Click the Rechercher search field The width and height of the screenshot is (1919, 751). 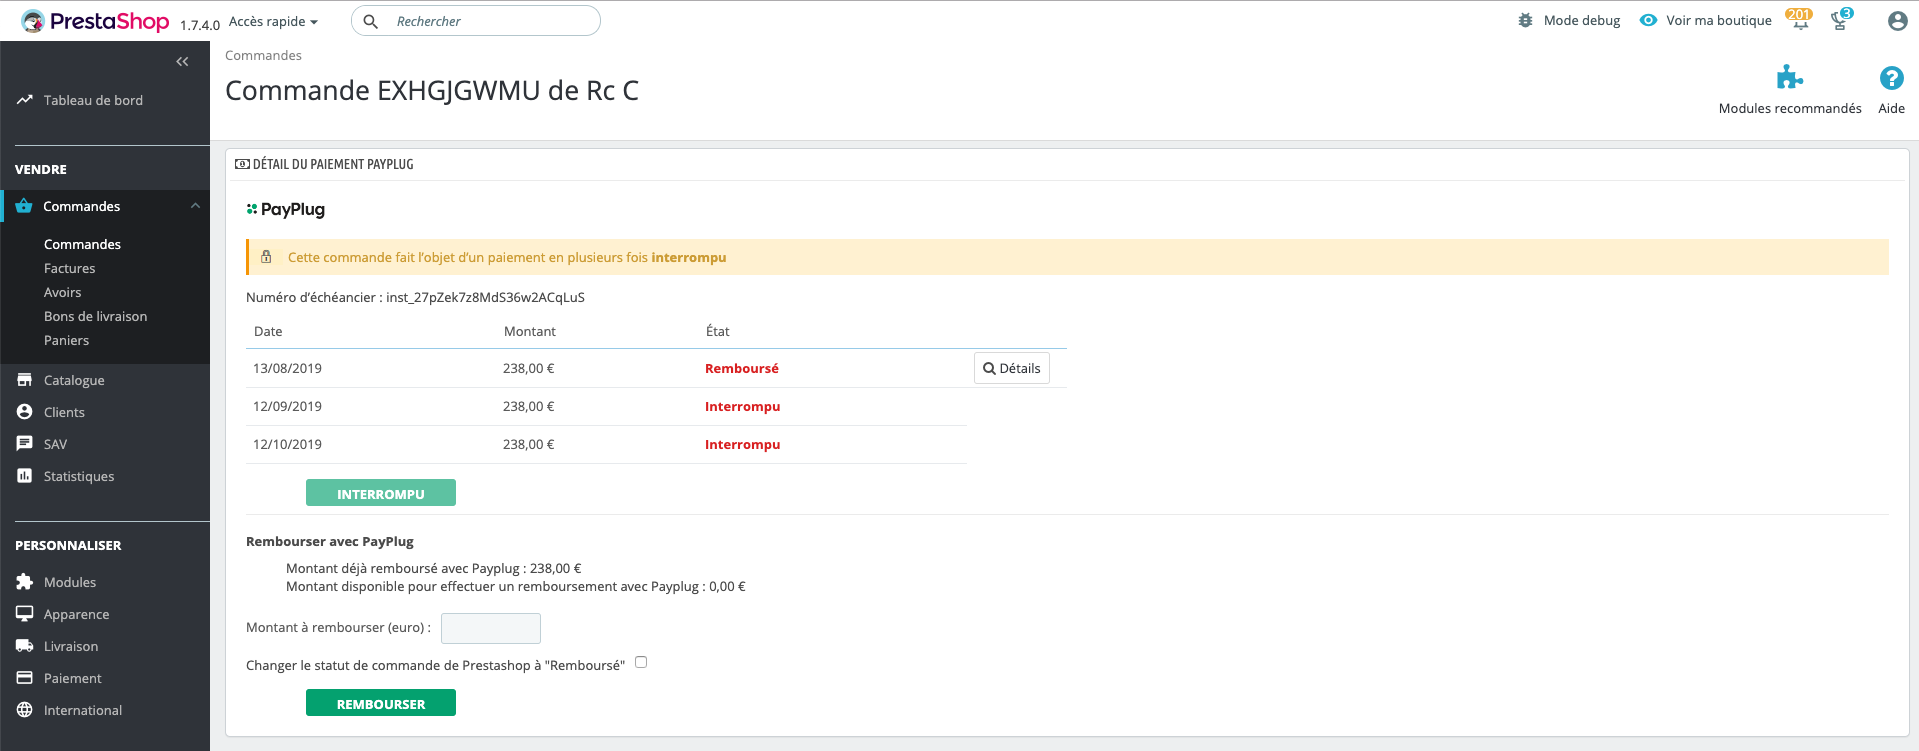click(476, 21)
